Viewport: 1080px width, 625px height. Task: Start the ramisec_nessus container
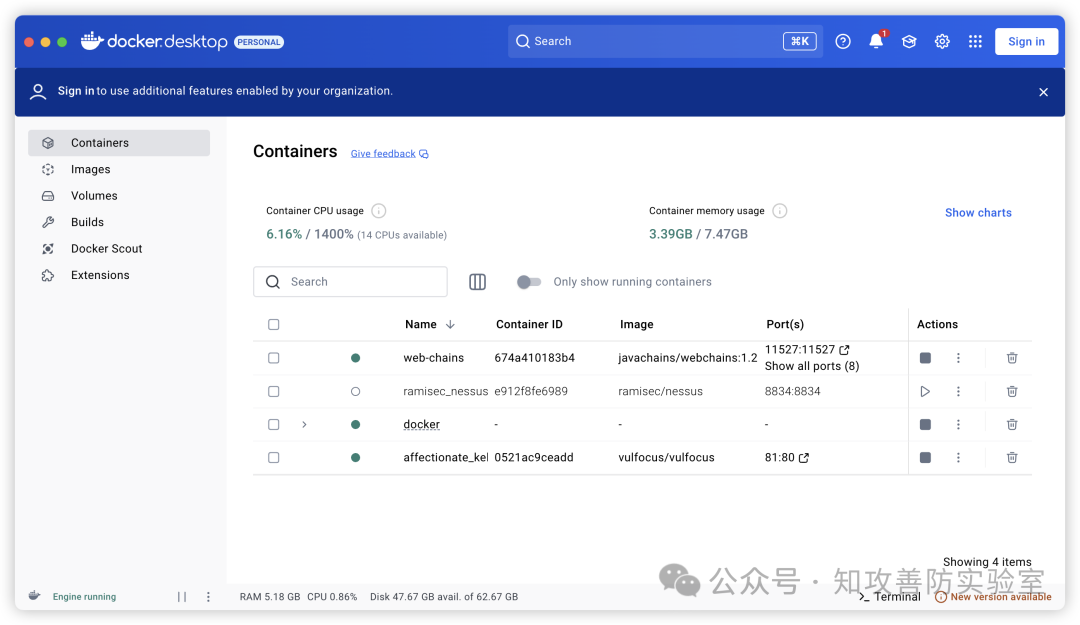click(925, 391)
